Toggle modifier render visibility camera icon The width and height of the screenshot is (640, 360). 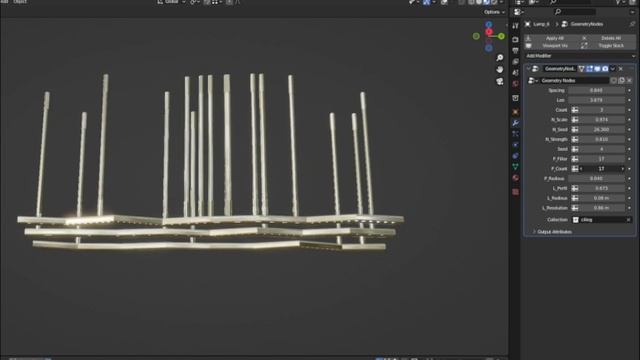pyautogui.click(x=605, y=69)
